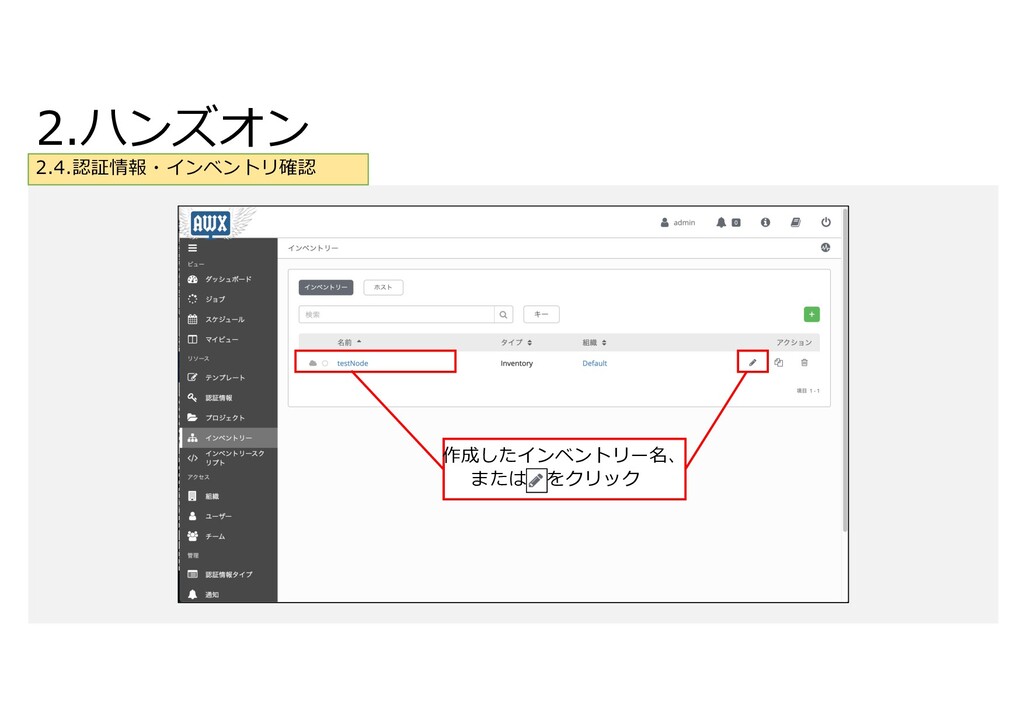Open the Default organization link

595,363
